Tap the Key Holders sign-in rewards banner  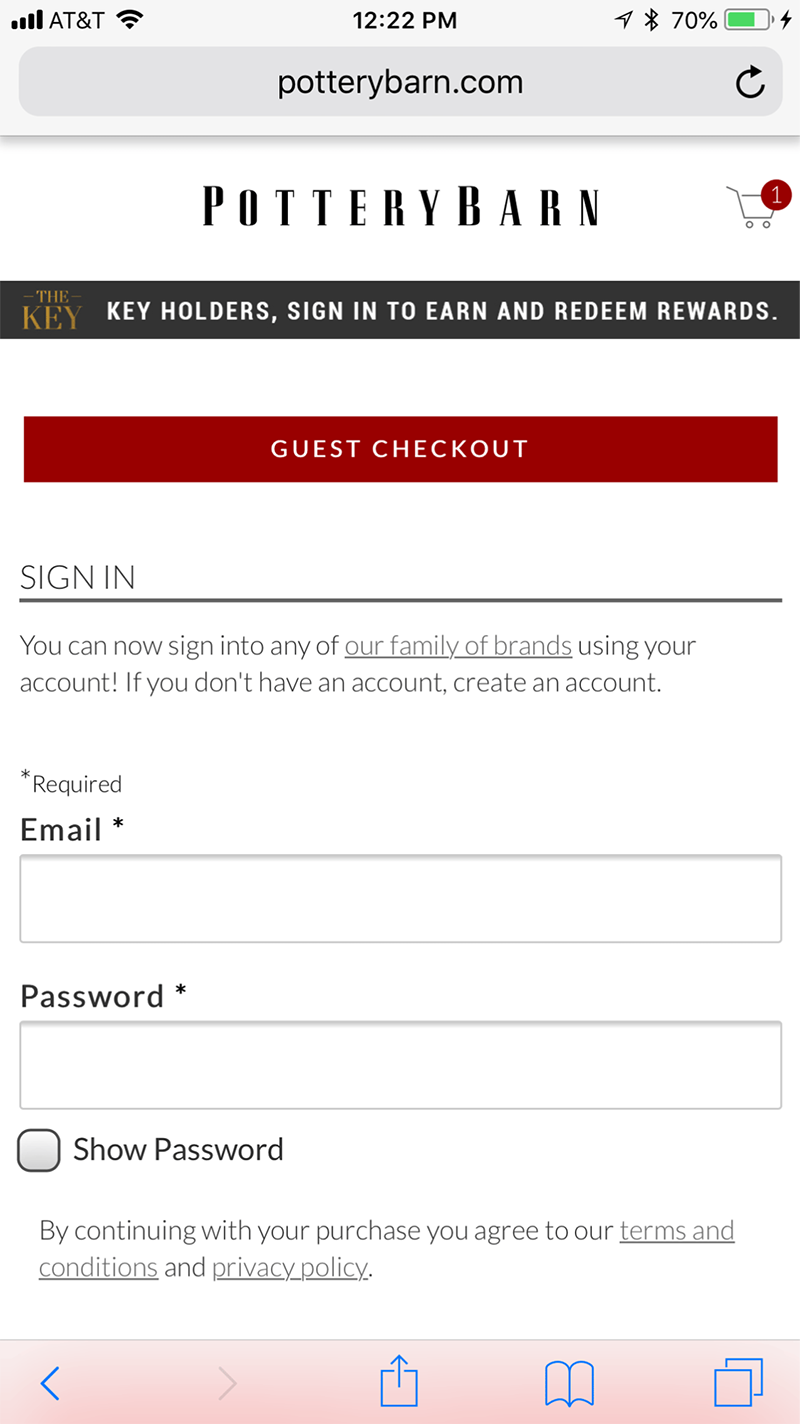pos(442,310)
